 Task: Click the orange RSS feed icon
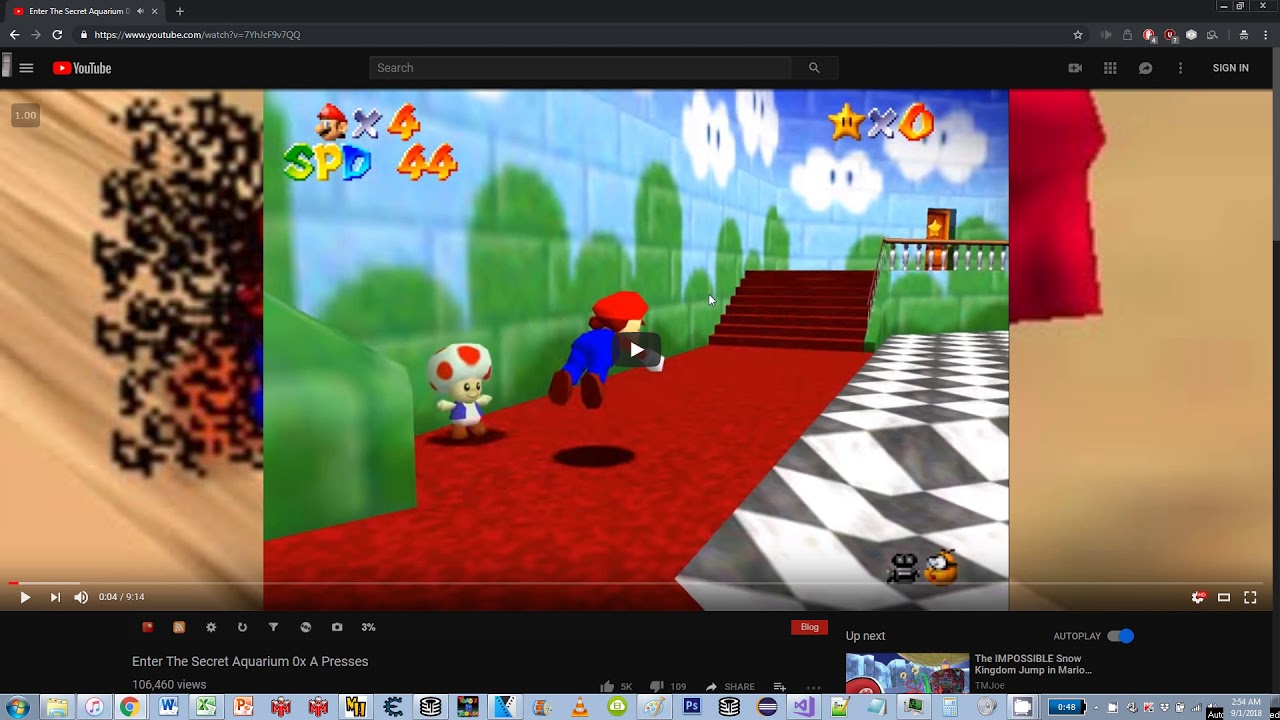(x=179, y=627)
